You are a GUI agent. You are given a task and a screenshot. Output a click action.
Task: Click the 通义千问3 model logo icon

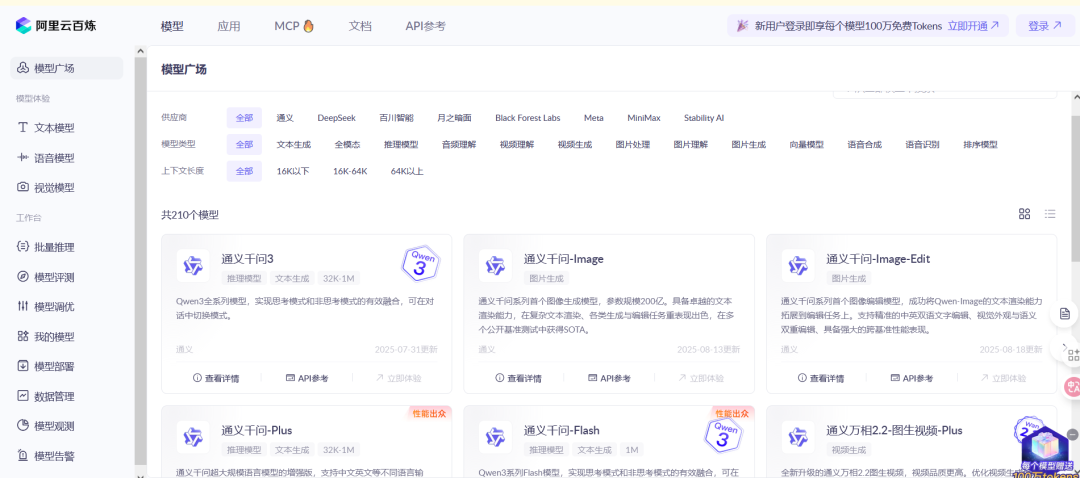(x=193, y=266)
